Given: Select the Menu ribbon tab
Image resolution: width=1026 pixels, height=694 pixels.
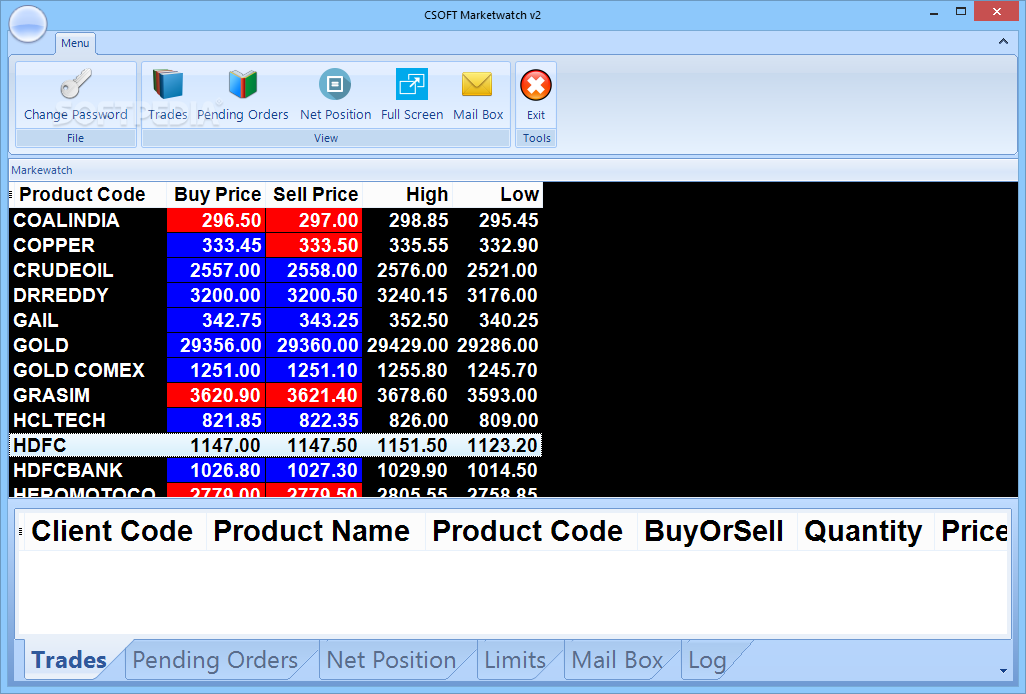Looking at the screenshot, I should click(x=75, y=43).
